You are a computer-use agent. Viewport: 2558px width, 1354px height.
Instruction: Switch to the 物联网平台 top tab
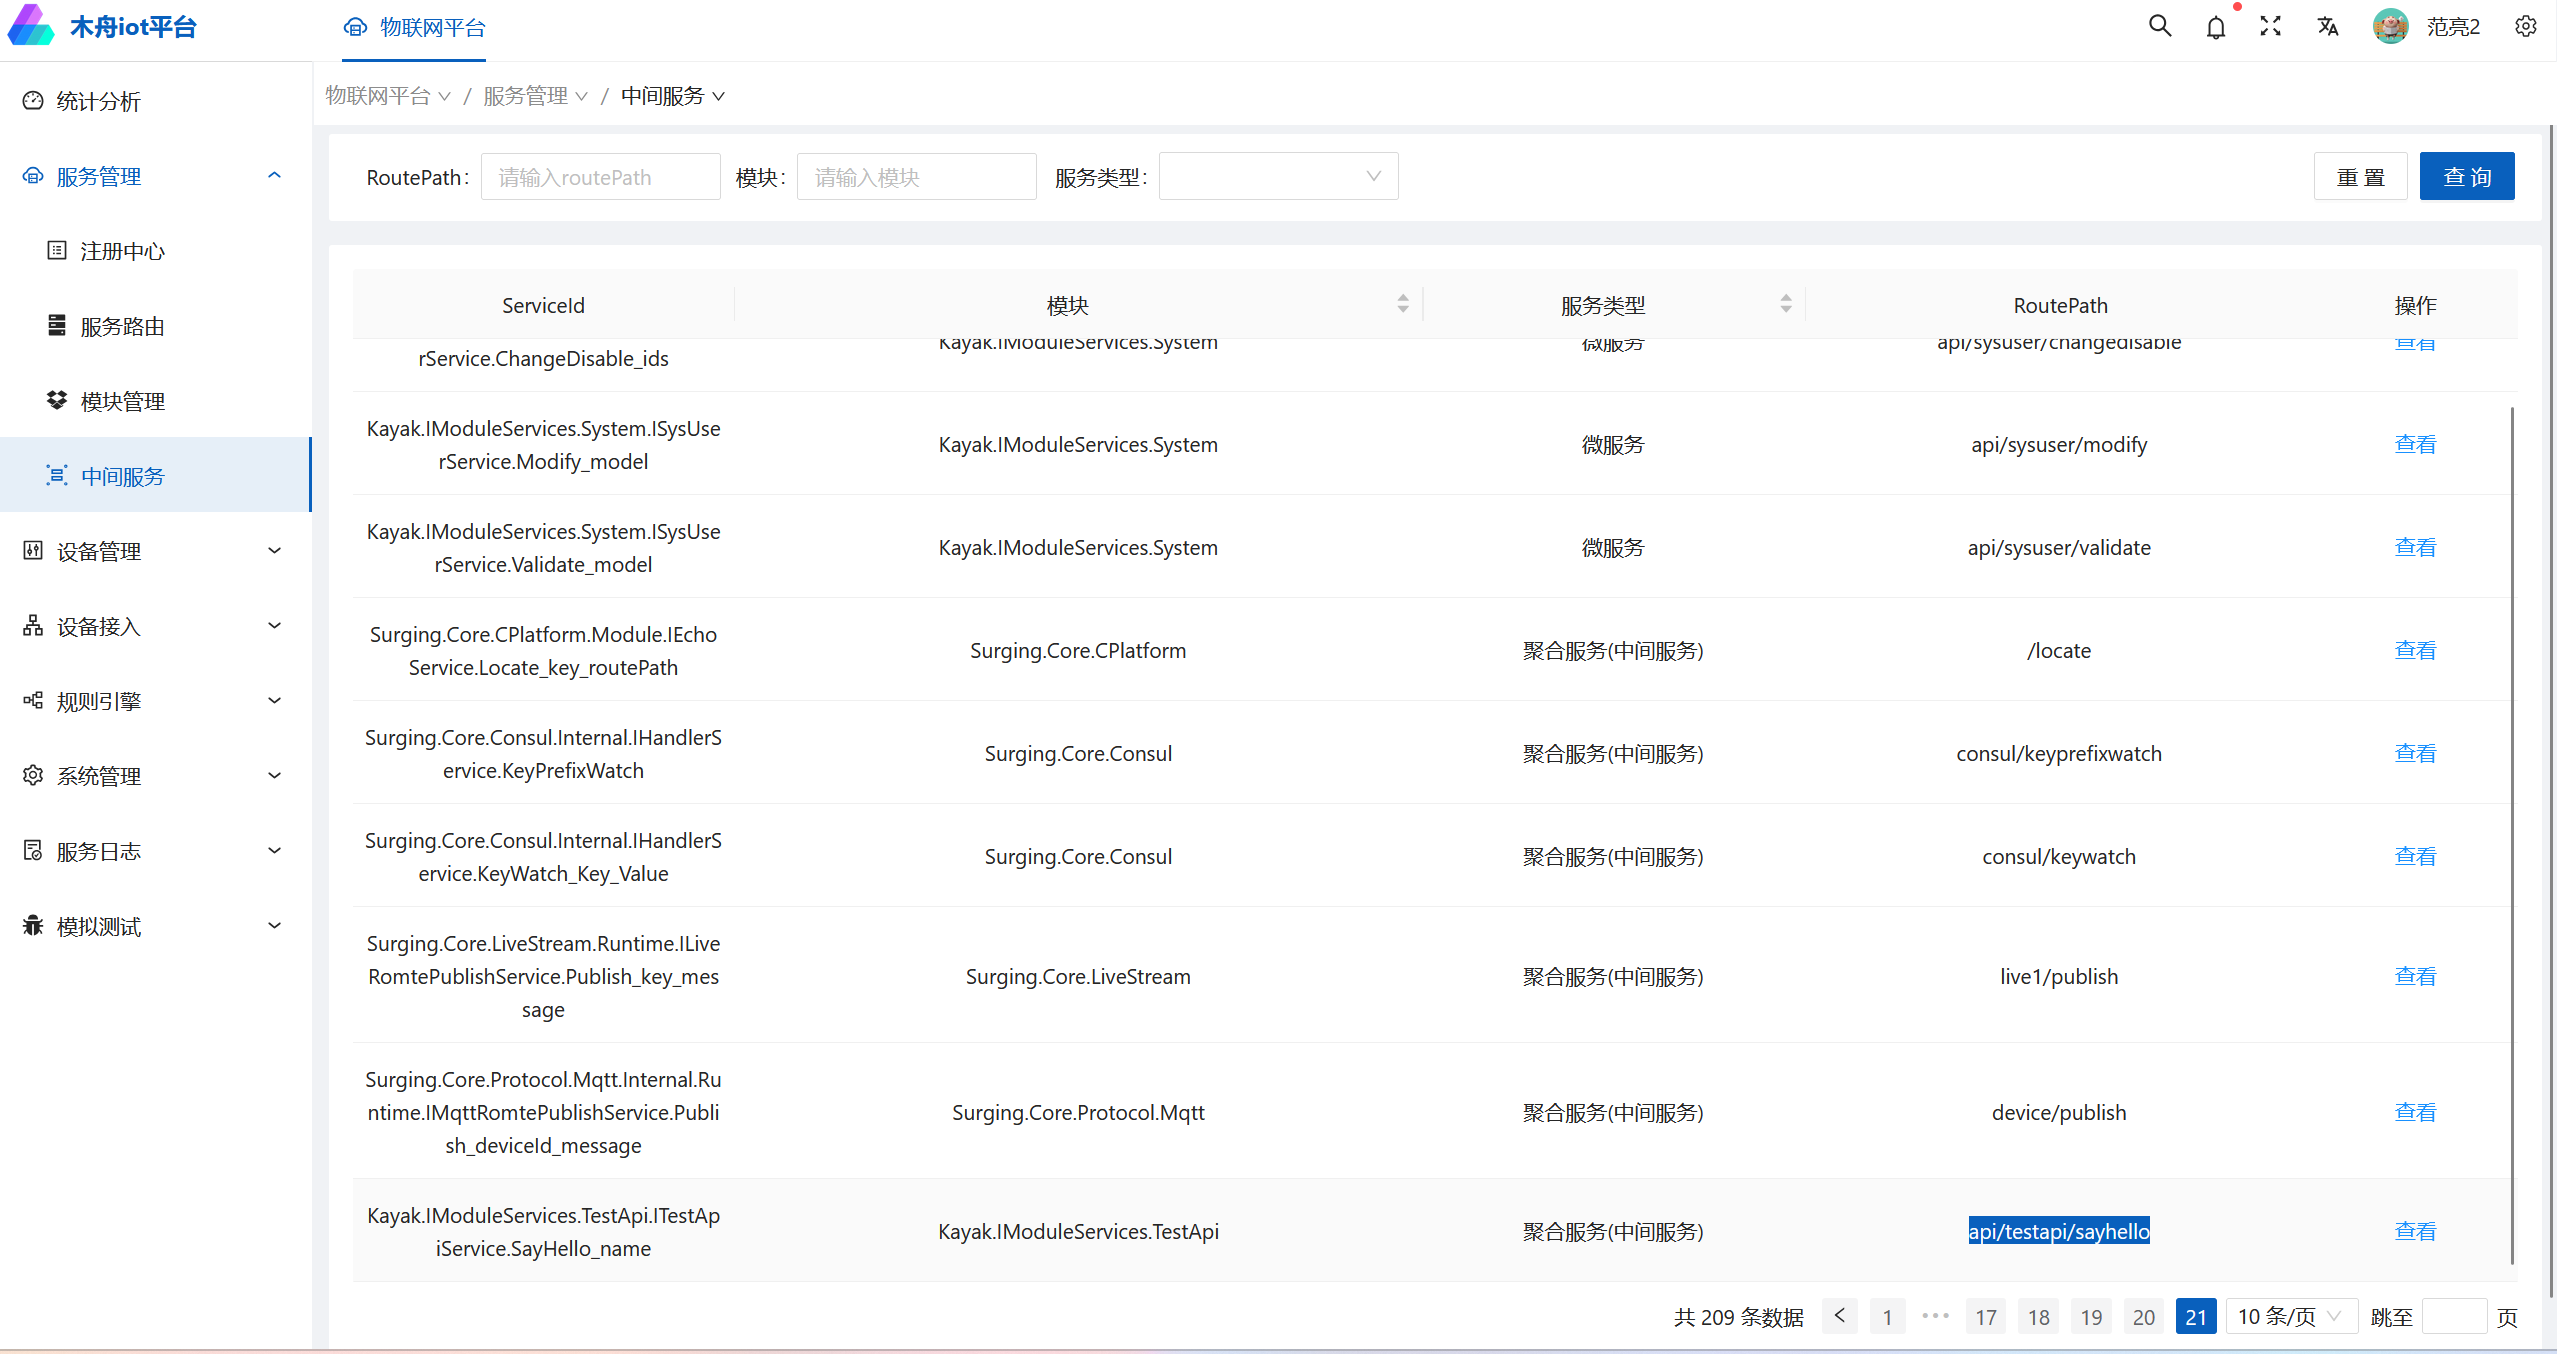click(x=415, y=28)
